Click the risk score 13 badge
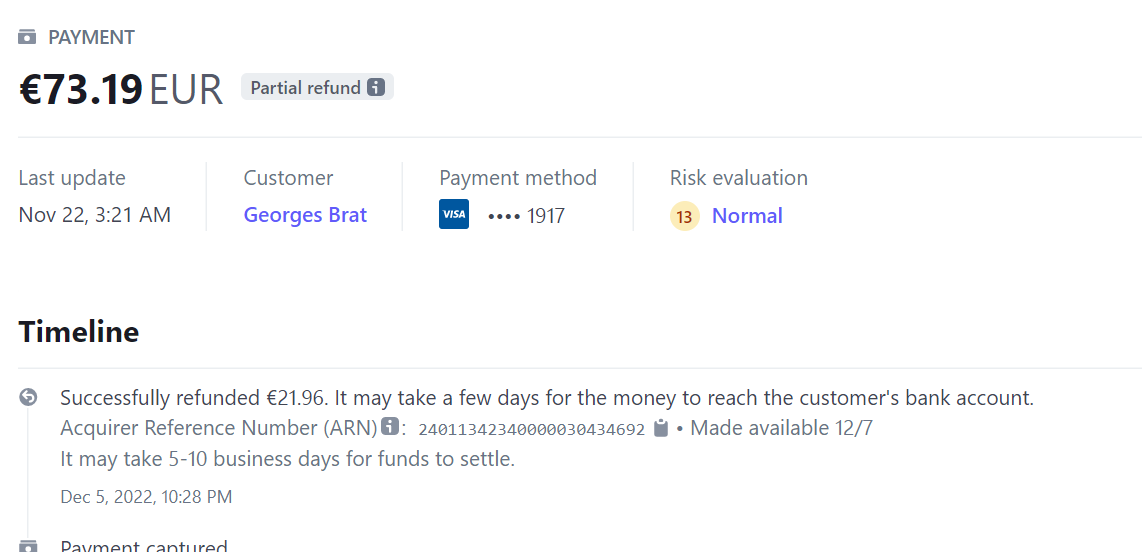This screenshot has width=1142, height=552. [x=685, y=216]
